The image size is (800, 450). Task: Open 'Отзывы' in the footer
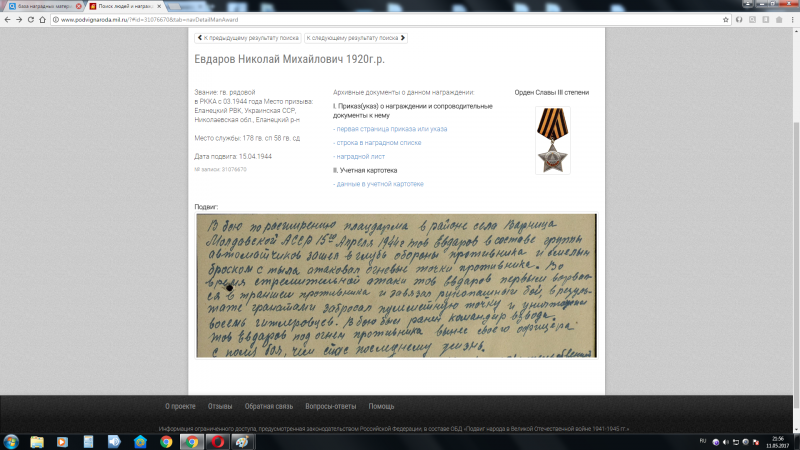(x=220, y=407)
